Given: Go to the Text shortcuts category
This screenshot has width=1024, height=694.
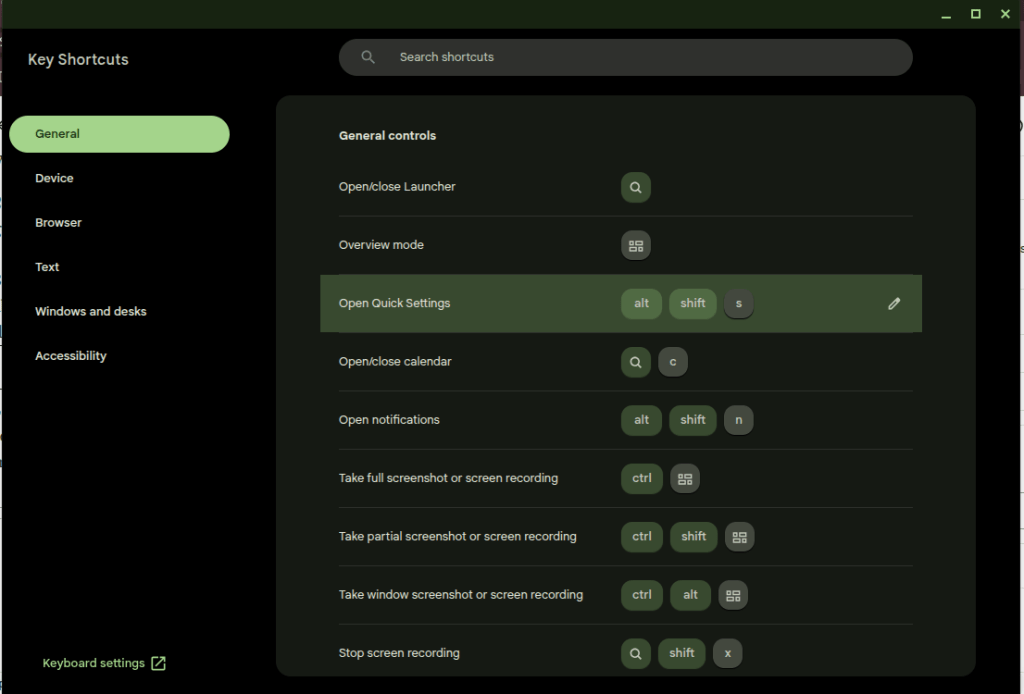Looking at the screenshot, I should (48, 267).
